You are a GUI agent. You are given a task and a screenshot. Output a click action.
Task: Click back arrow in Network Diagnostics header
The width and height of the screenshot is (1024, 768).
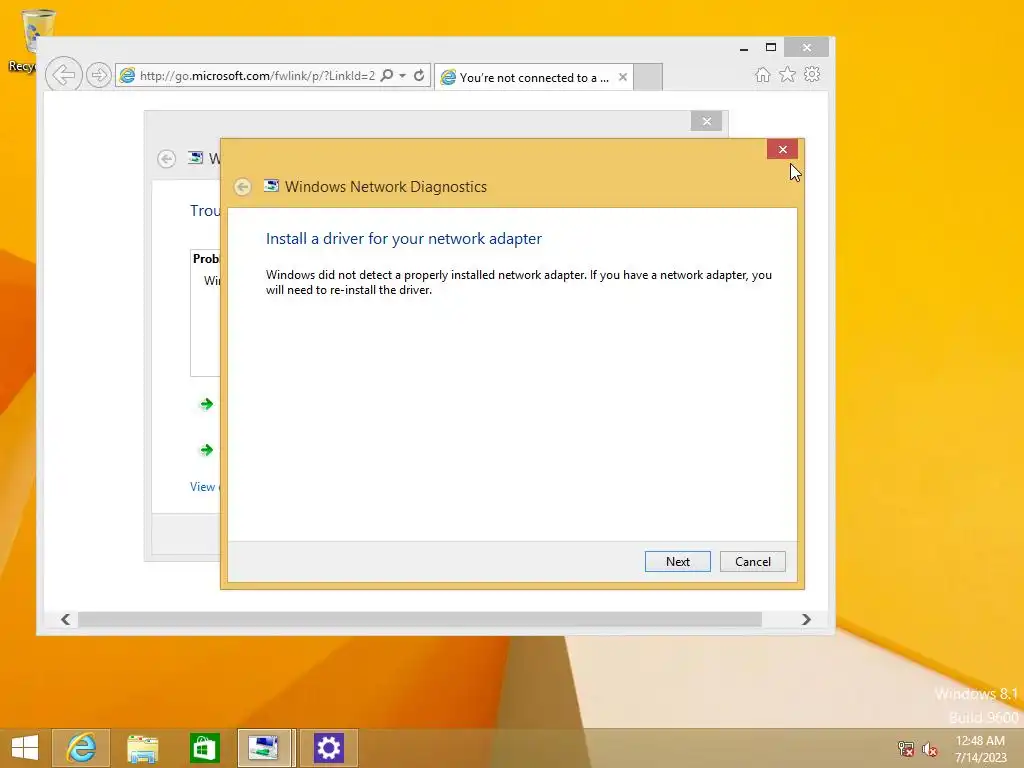coord(242,187)
